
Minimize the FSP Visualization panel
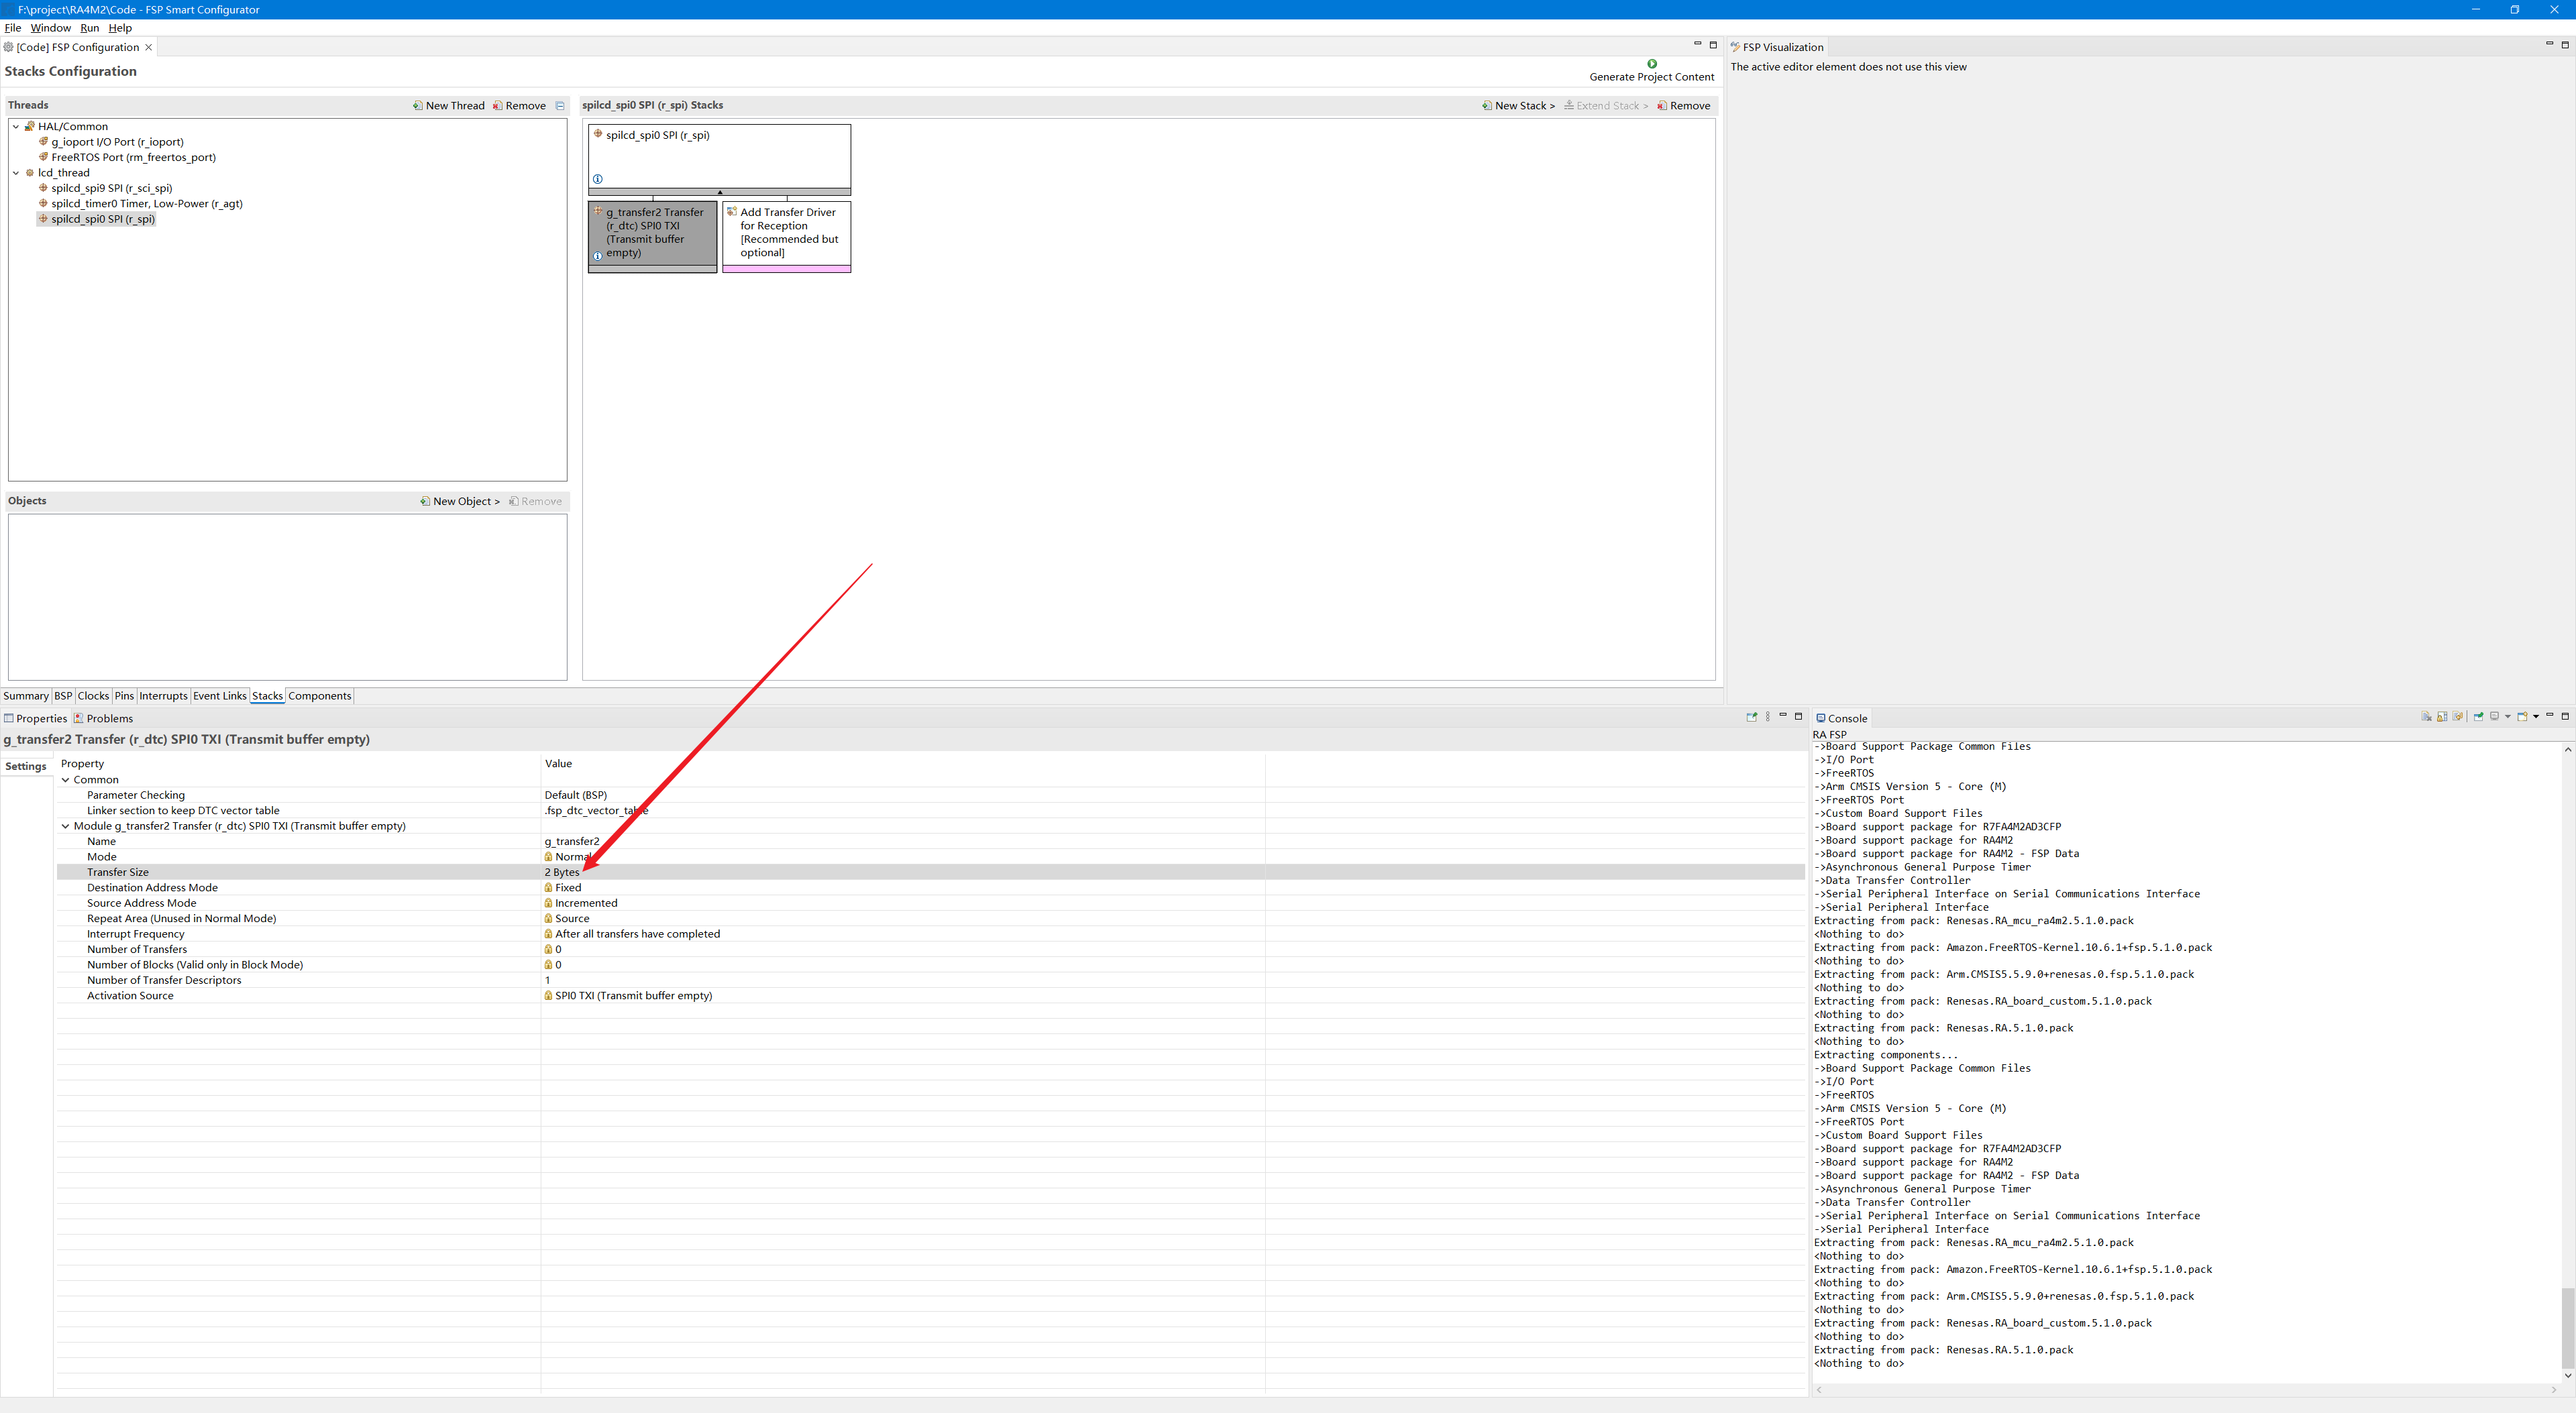click(2549, 44)
